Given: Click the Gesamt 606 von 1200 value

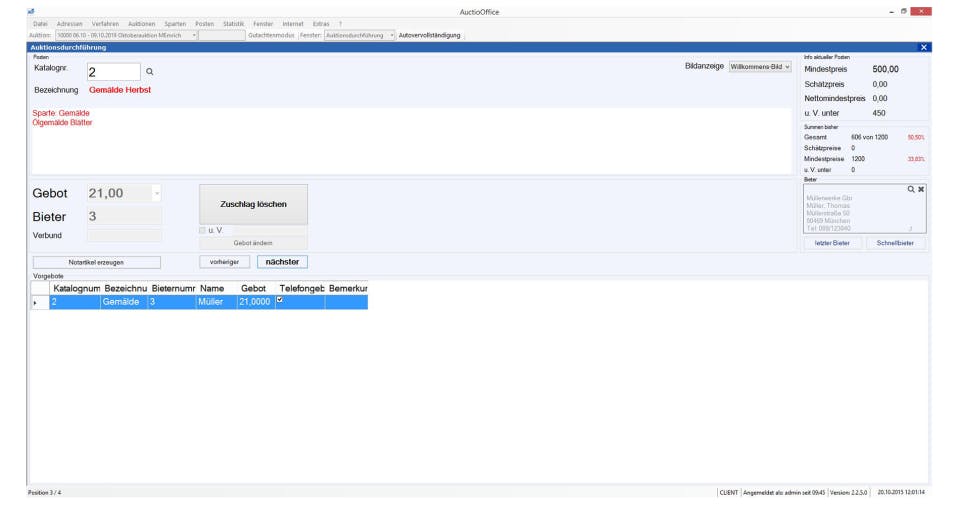Looking at the screenshot, I should pyautogui.click(x=869, y=138).
